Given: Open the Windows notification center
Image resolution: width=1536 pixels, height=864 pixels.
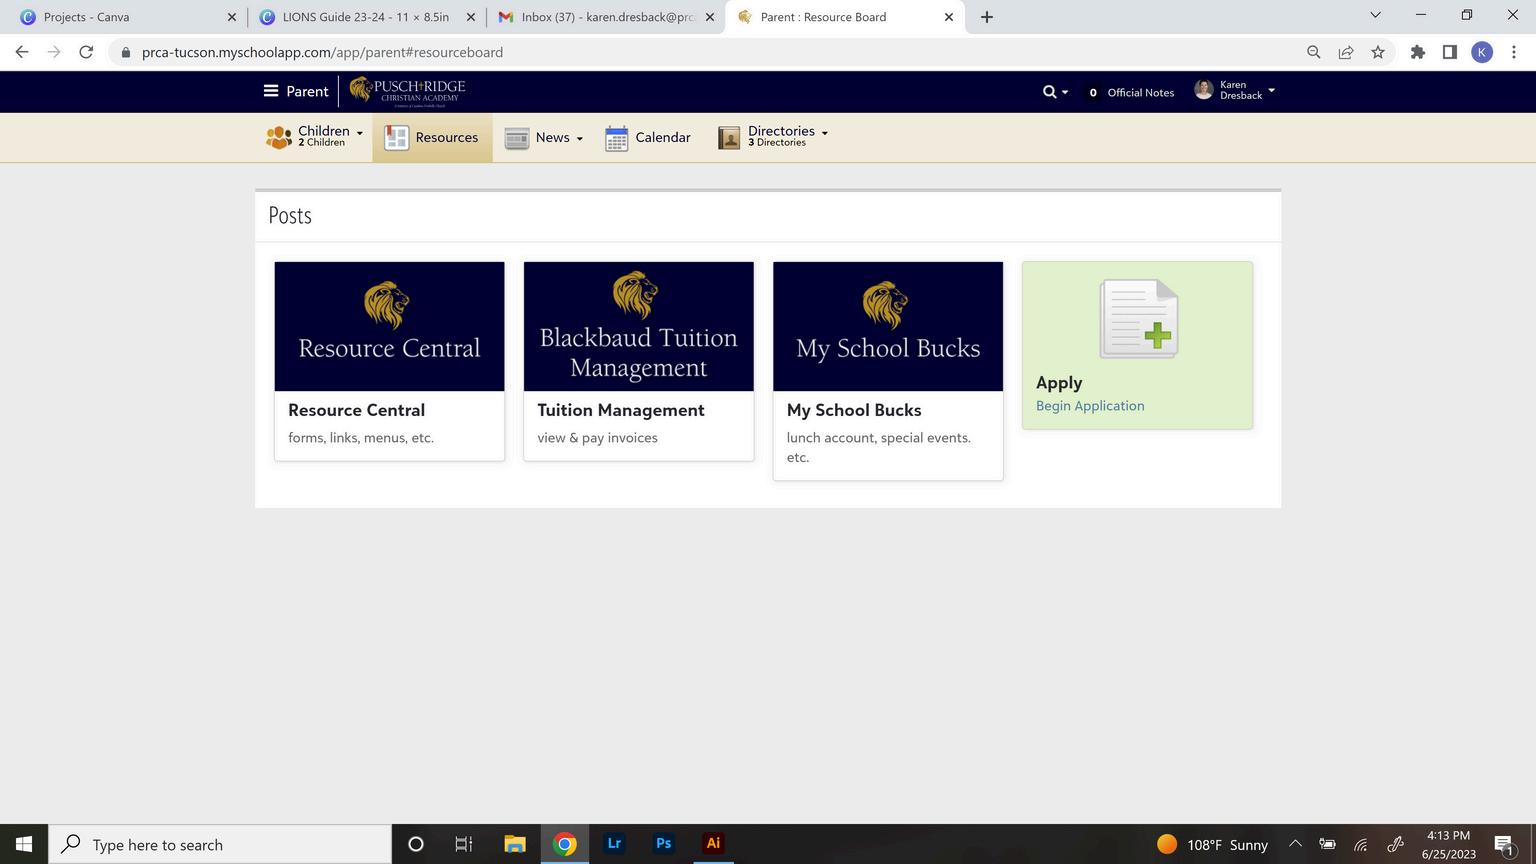Looking at the screenshot, I should (x=1505, y=844).
